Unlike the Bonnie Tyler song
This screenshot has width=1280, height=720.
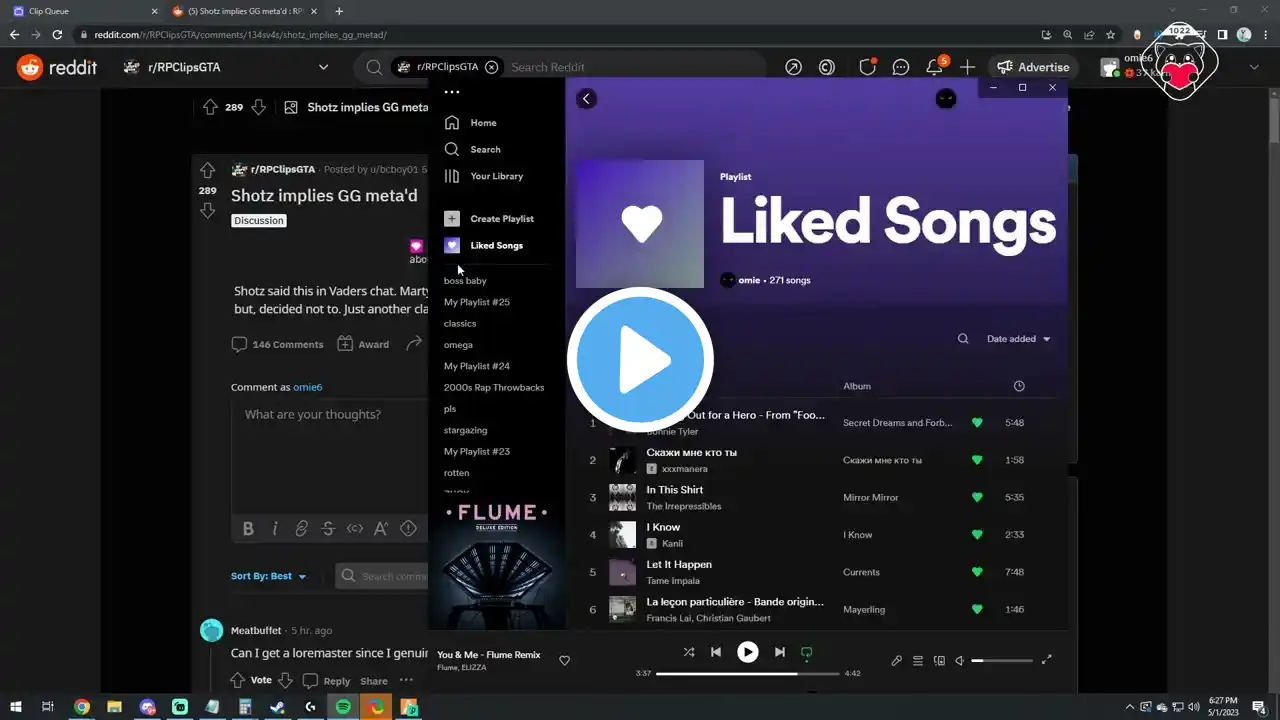pyautogui.click(x=977, y=423)
